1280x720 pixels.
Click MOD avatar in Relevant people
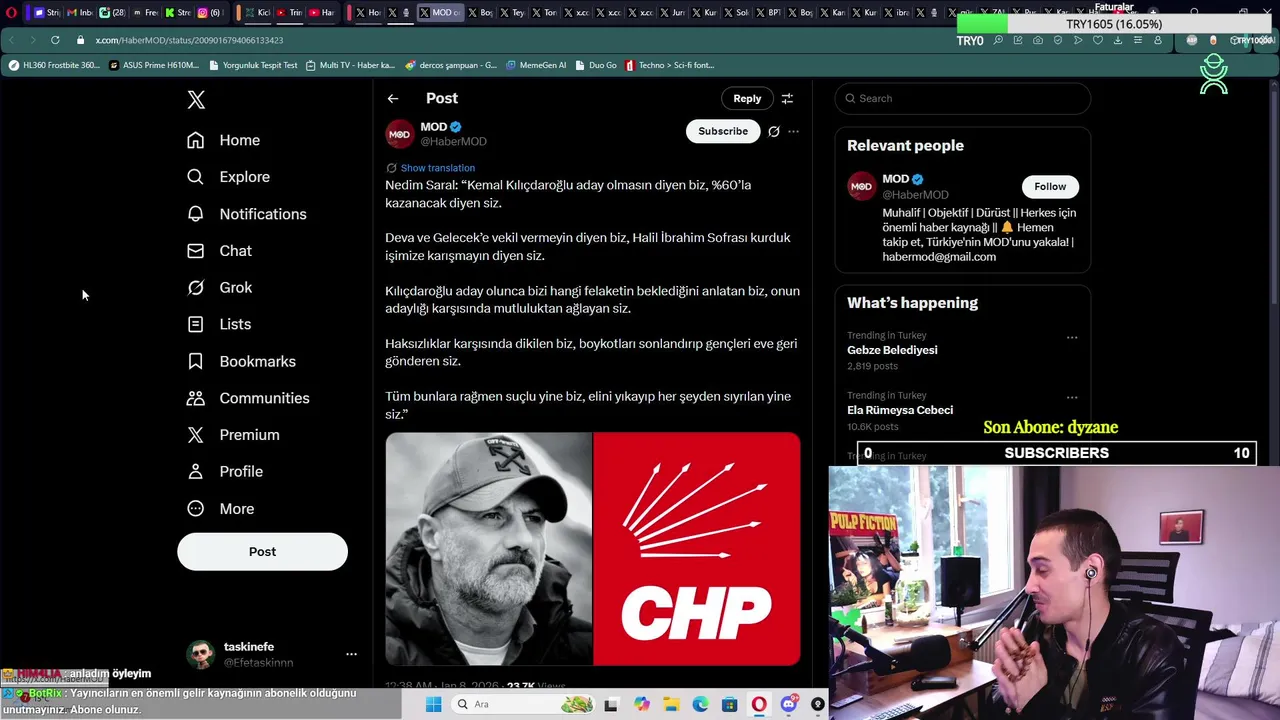861,186
